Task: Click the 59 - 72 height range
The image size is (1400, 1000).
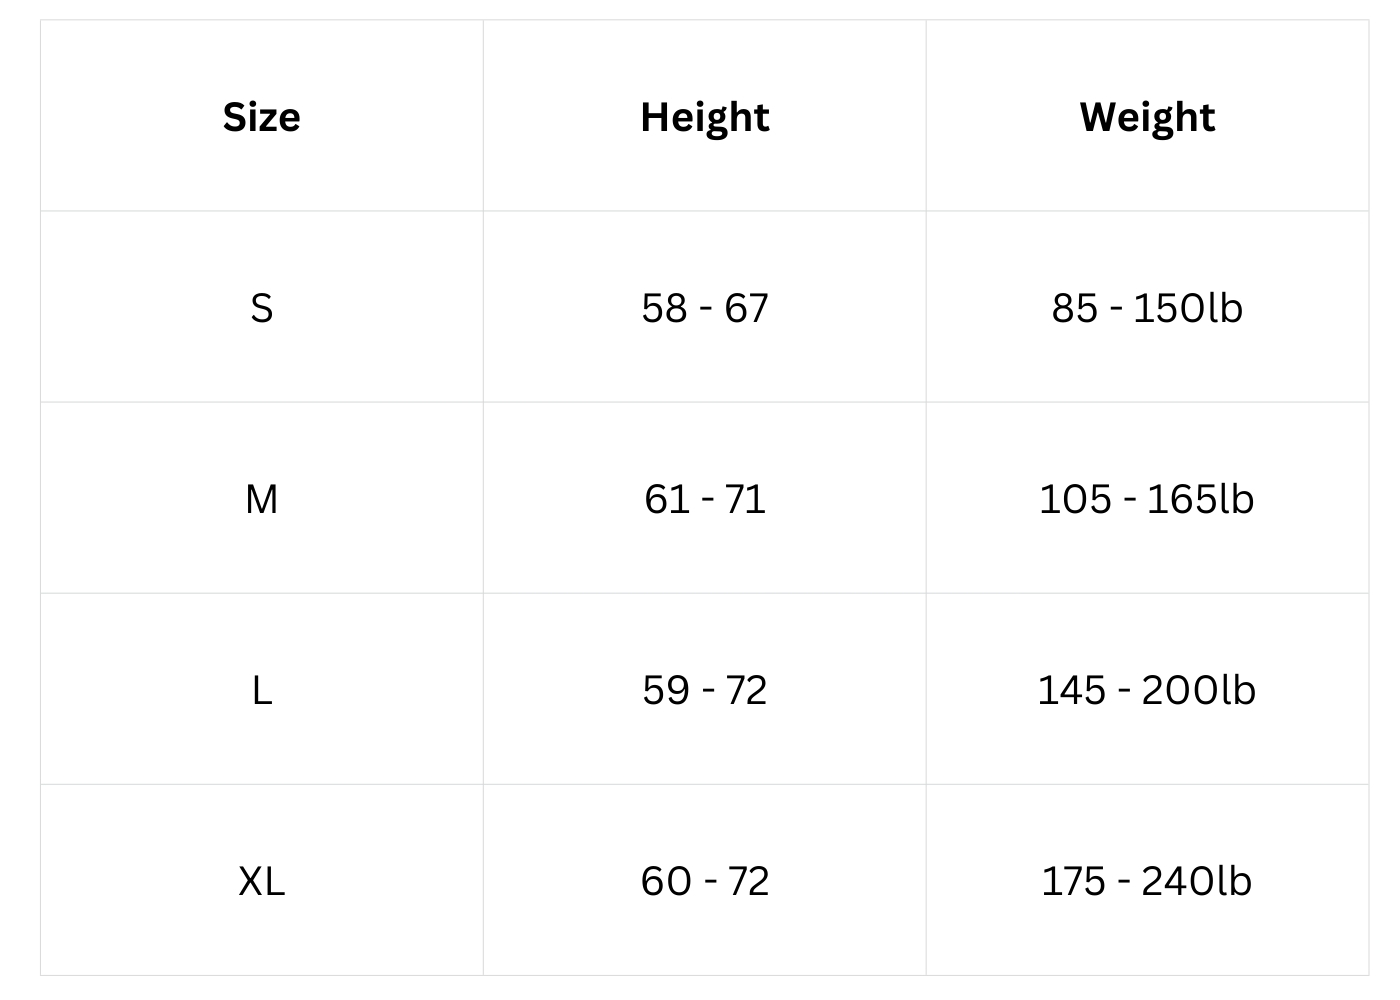Action: coord(705,690)
